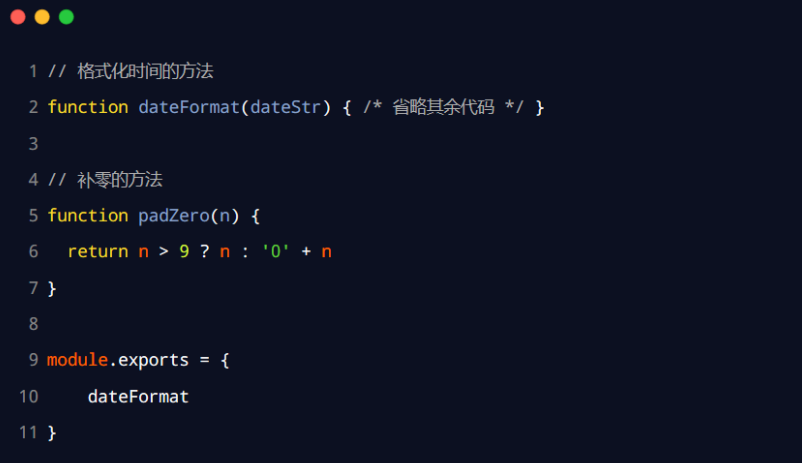The width and height of the screenshot is (802, 463).
Task: Click the yellow minimize dot
Action: (x=42, y=17)
